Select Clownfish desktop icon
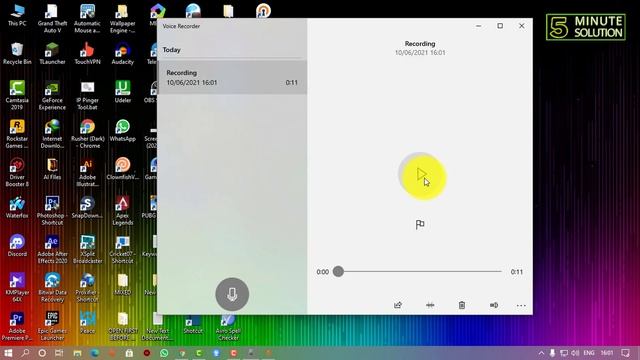This screenshot has height=360, width=640. 122,169
